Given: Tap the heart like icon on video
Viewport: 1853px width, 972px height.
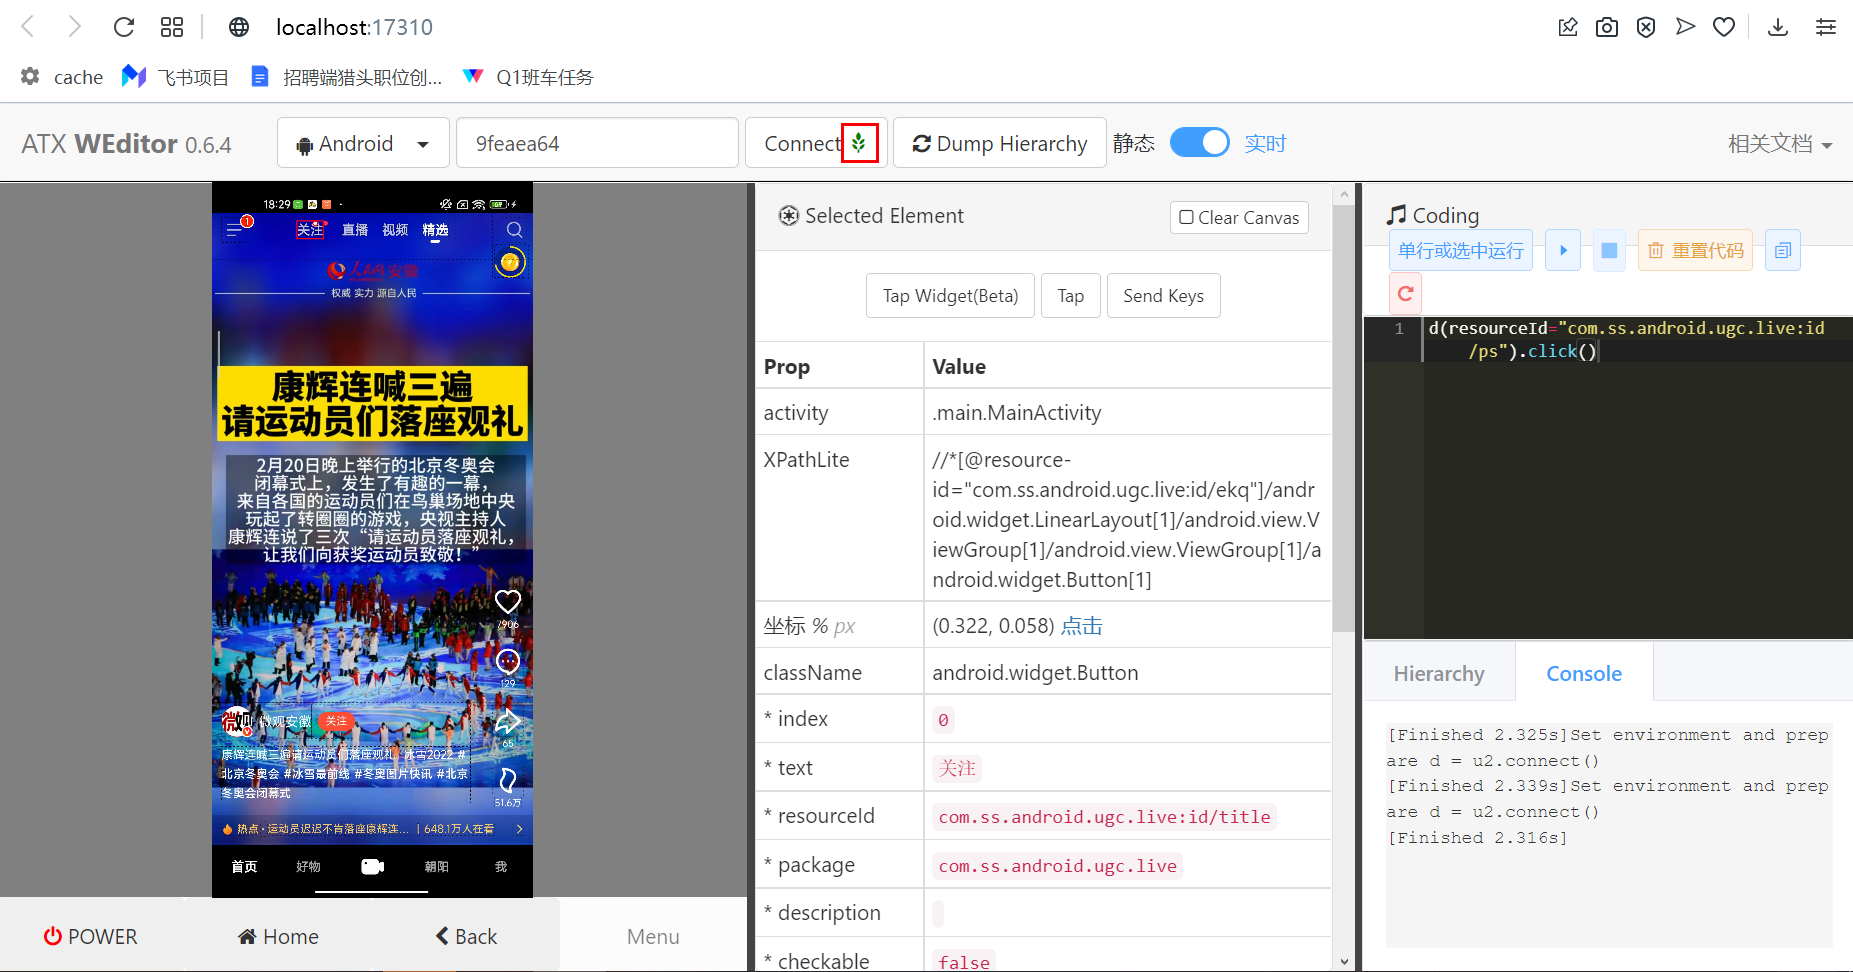Looking at the screenshot, I should tap(508, 602).
